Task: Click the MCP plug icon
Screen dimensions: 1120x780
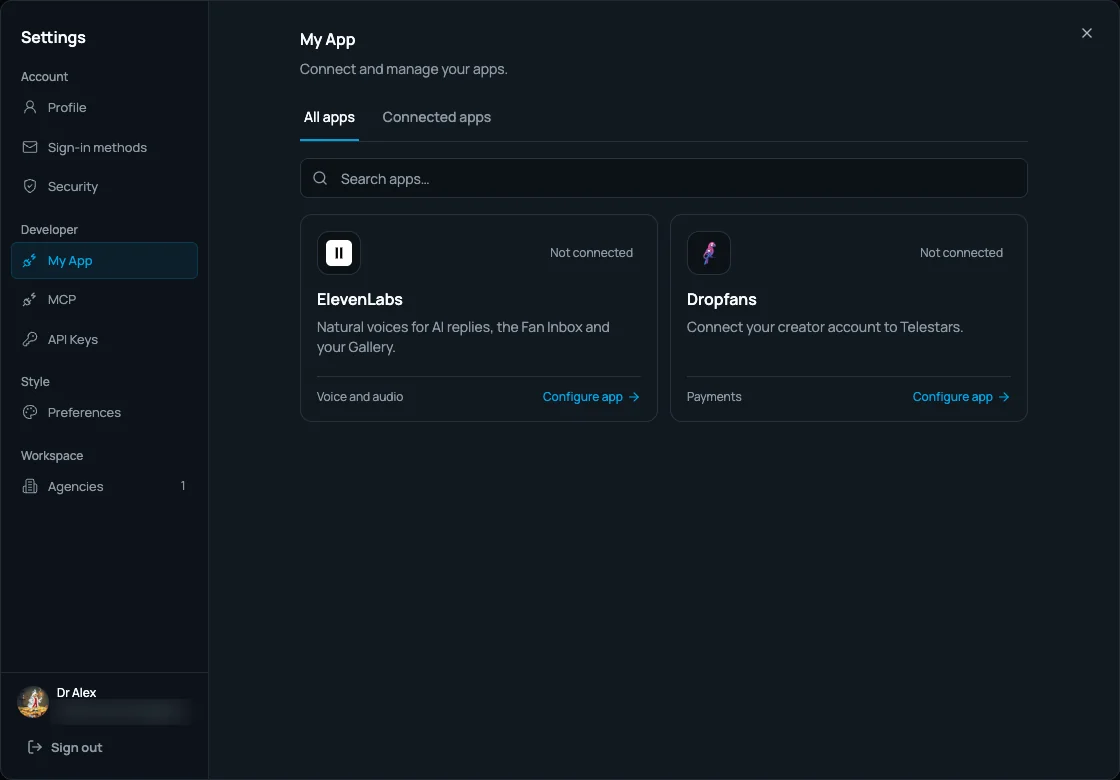Action: [30, 300]
